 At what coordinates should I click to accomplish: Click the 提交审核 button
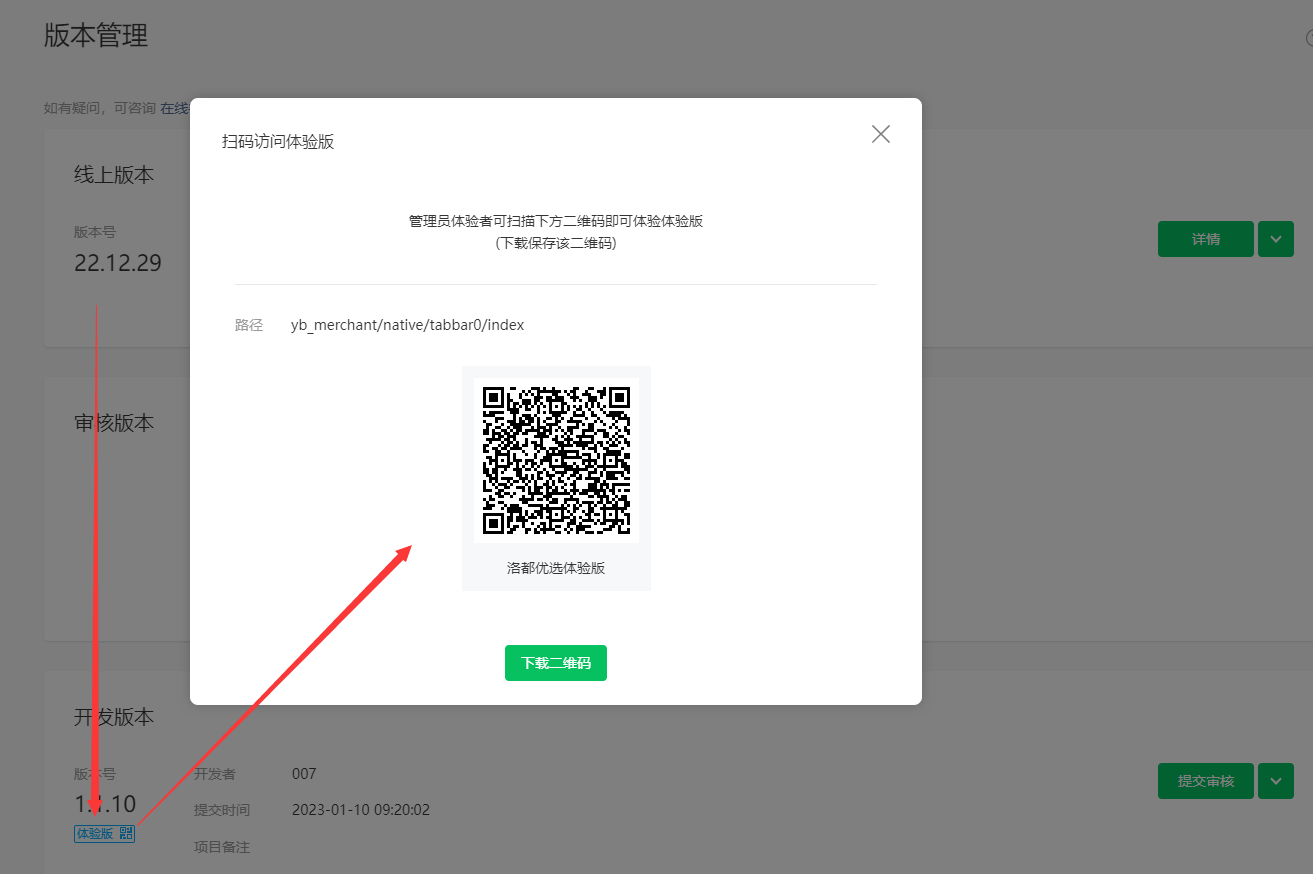click(1205, 781)
